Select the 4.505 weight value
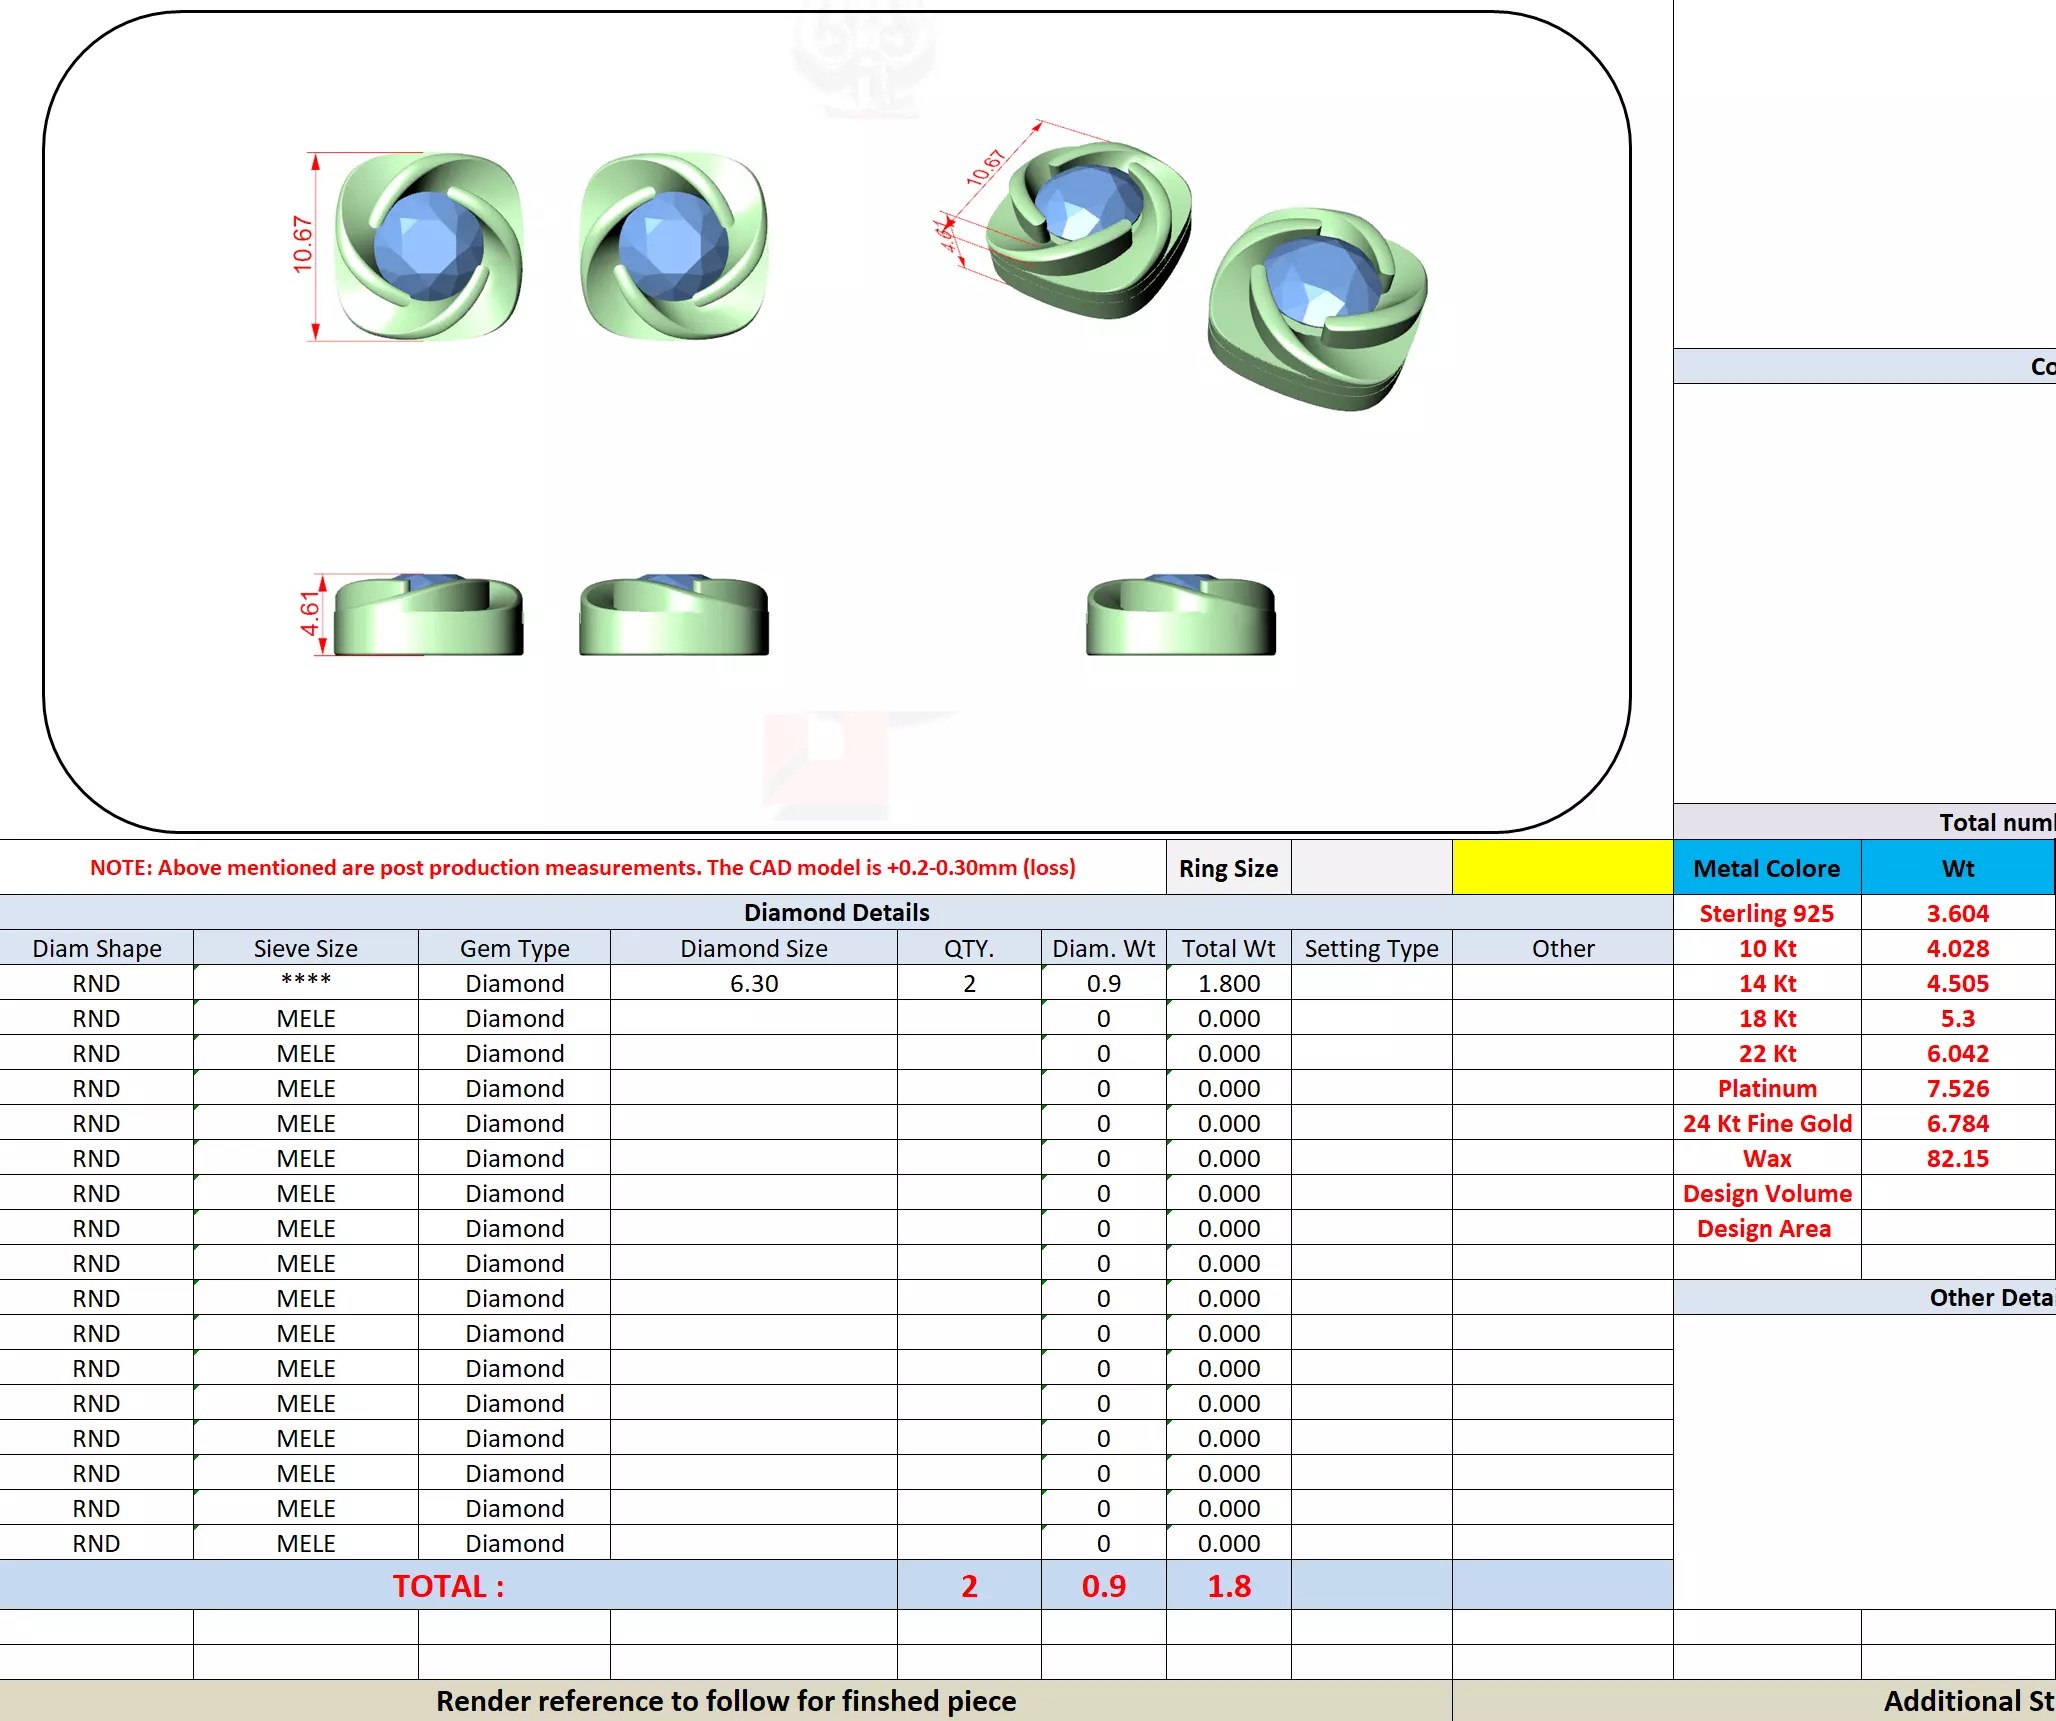The image size is (2056, 1721). pyautogui.click(x=1958, y=983)
